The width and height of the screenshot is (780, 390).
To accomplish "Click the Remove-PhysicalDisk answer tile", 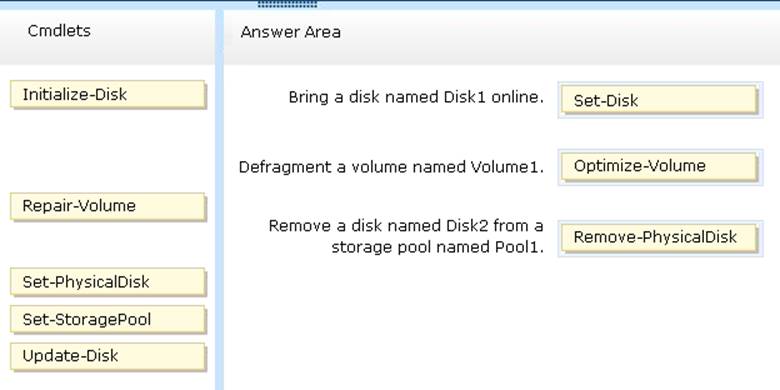I will (660, 238).
